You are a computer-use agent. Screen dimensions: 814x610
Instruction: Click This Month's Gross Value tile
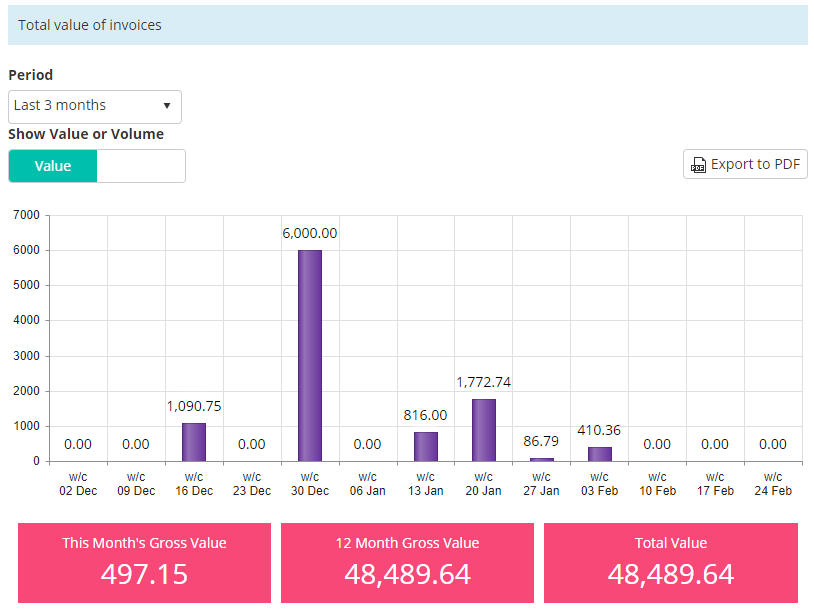point(144,562)
